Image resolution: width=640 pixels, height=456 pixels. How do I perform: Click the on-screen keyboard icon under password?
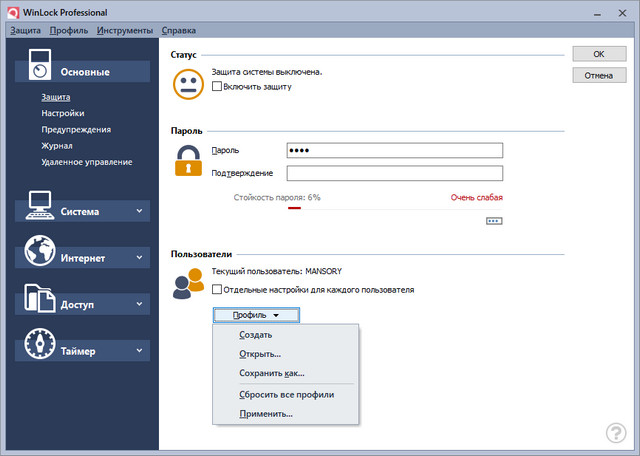494,221
